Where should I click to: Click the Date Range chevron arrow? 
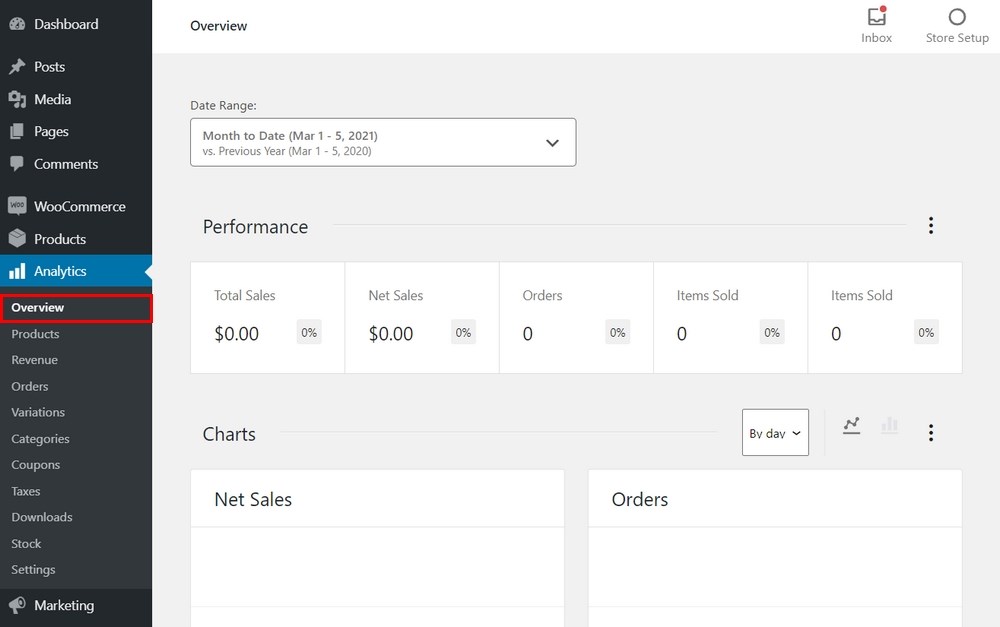[552, 143]
